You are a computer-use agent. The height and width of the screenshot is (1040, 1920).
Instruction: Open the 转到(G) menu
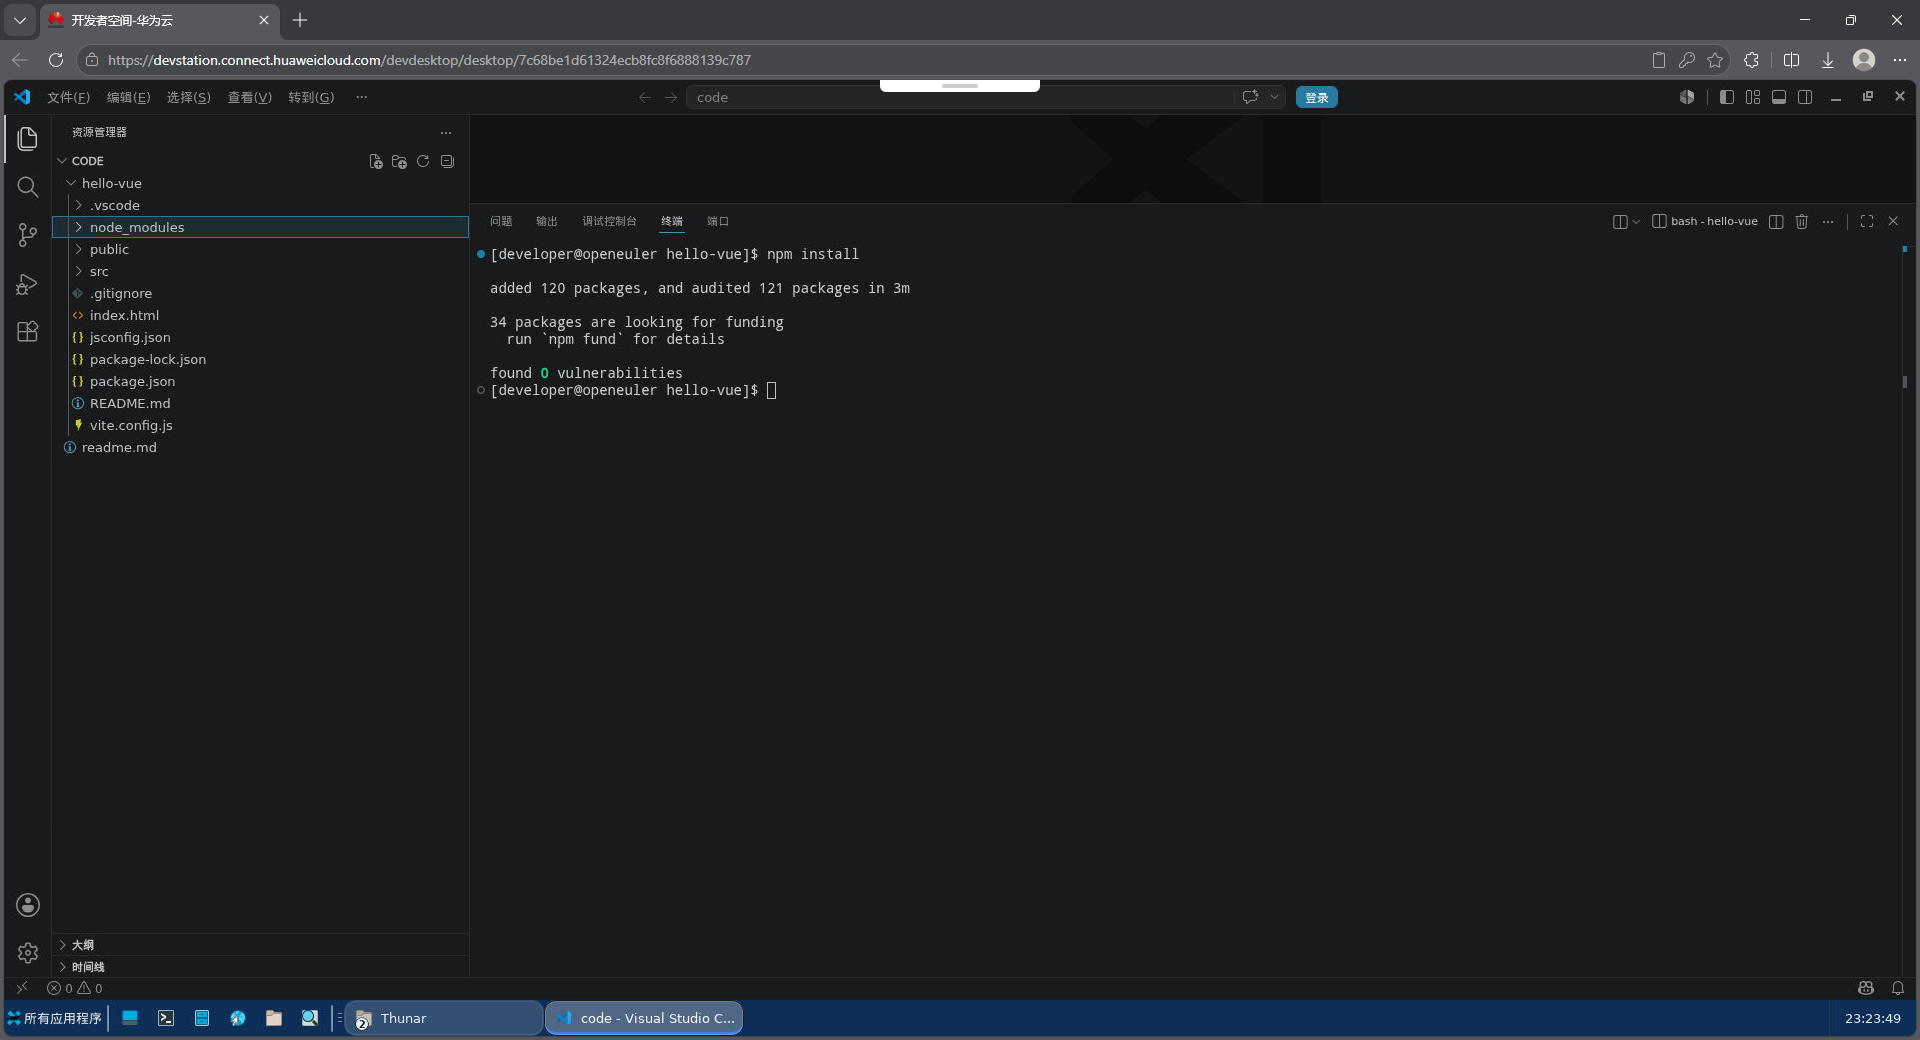pyautogui.click(x=311, y=97)
